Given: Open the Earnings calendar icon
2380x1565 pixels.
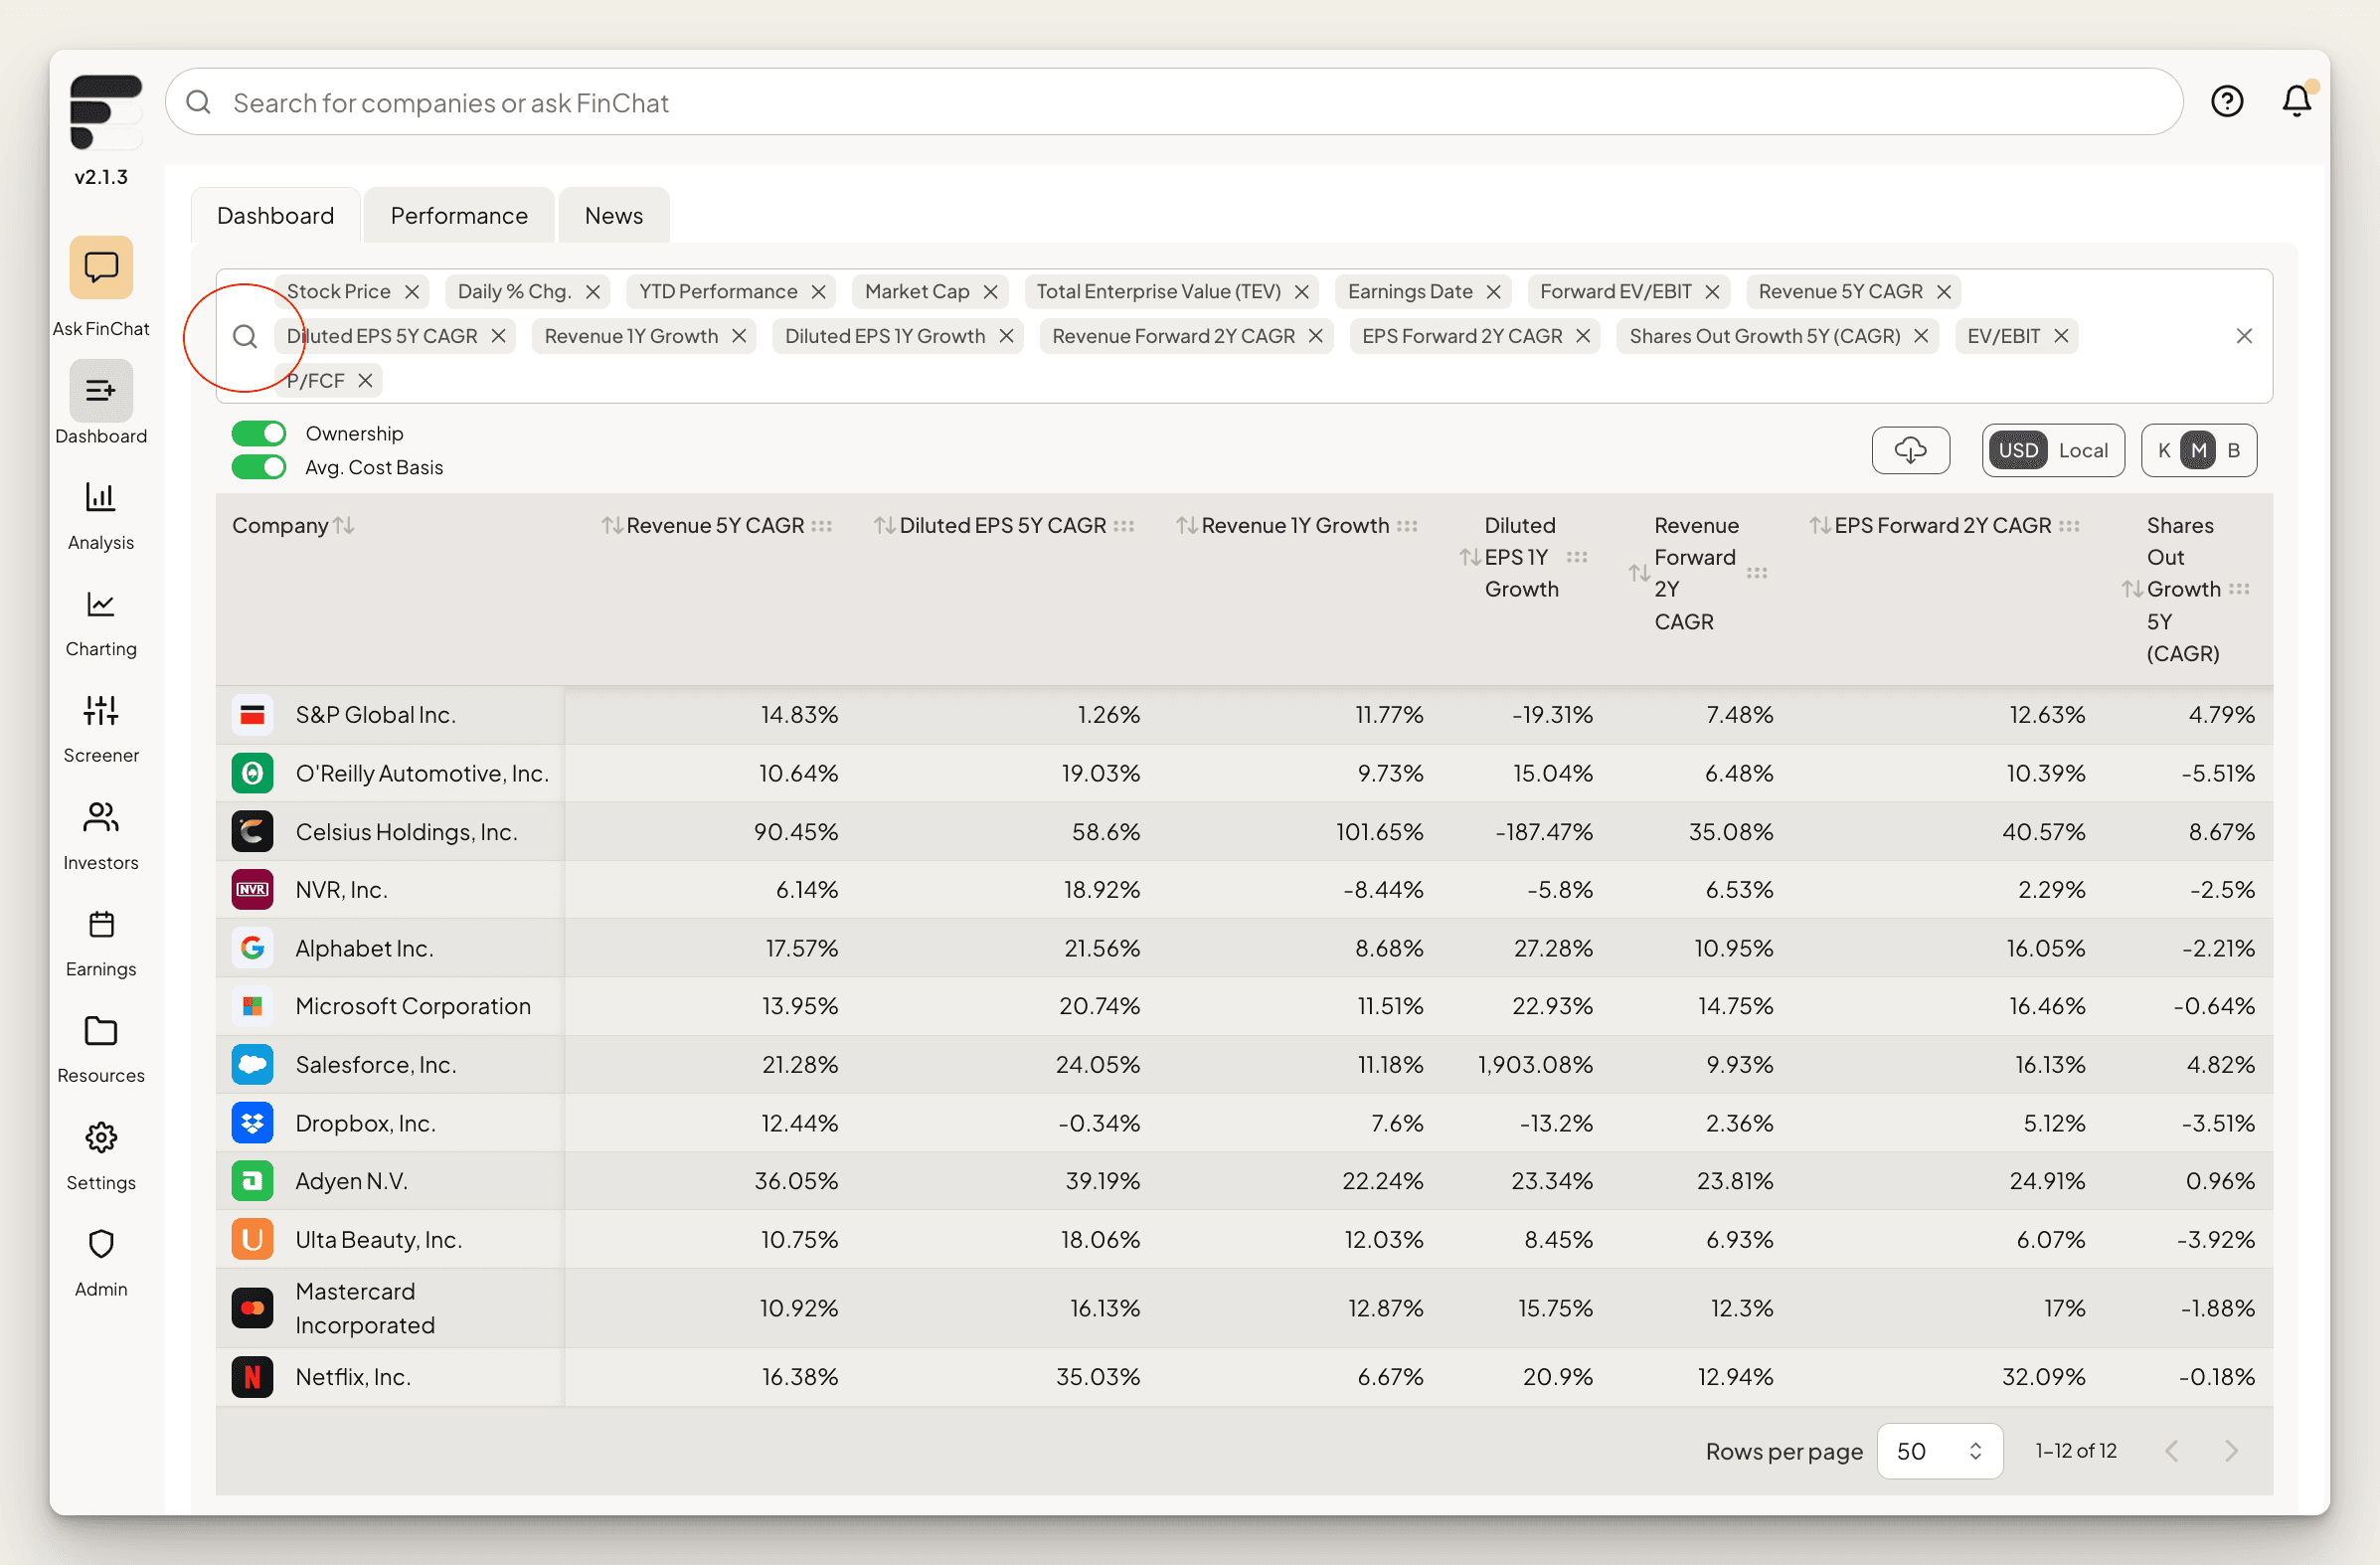Looking at the screenshot, I should (x=101, y=924).
